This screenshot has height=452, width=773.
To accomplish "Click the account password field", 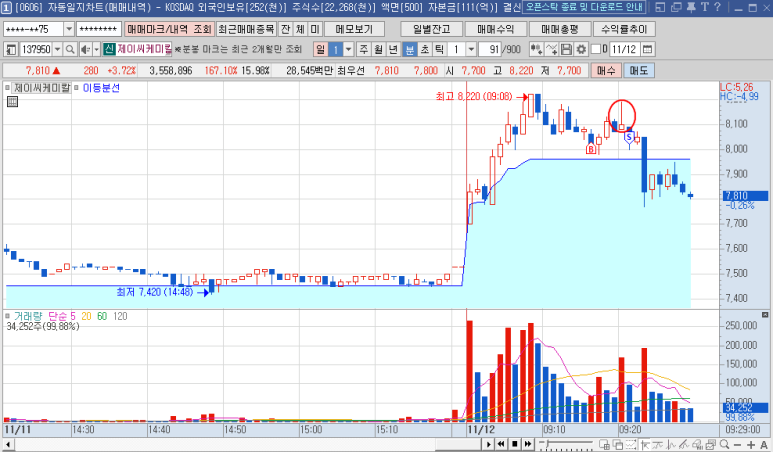I will 99,30.
